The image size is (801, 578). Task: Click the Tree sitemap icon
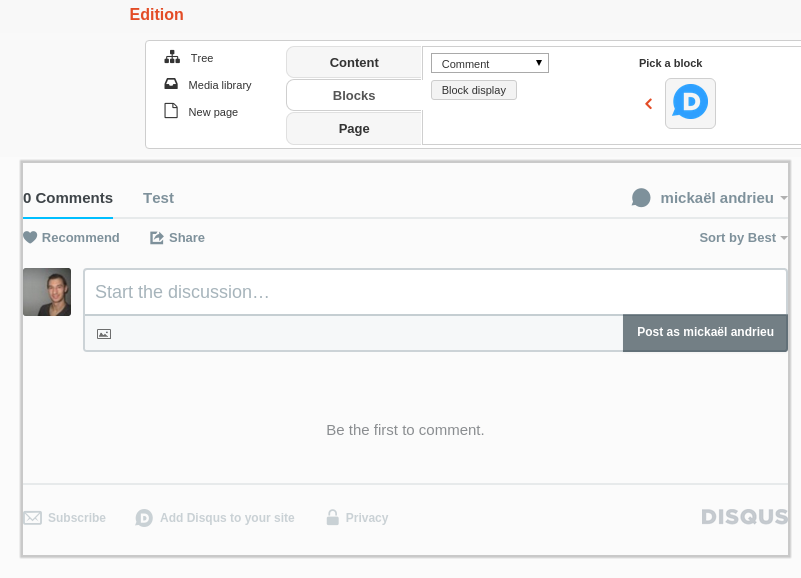click(172, 57)
